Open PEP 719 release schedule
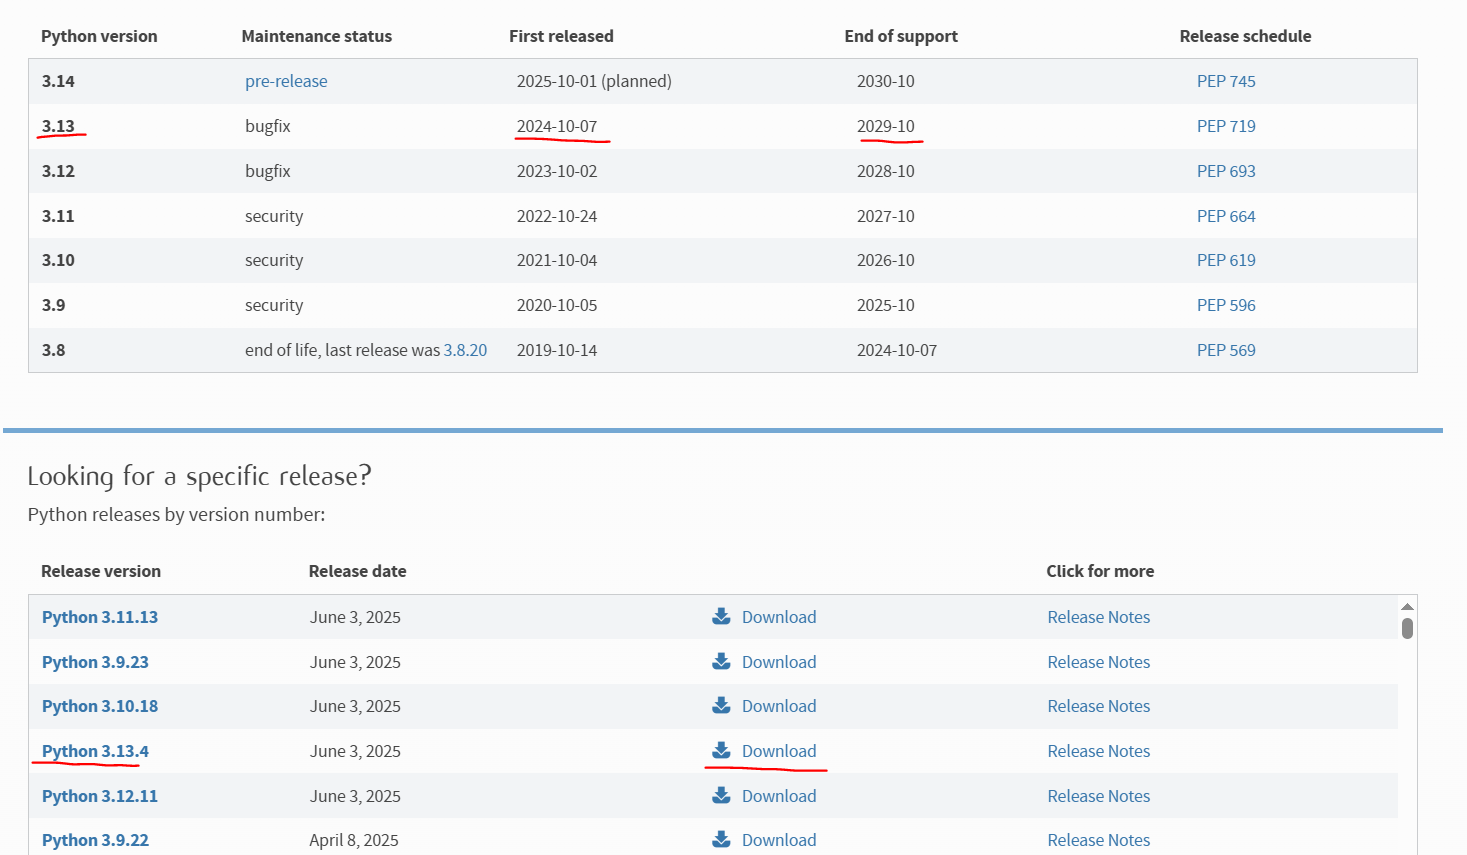The width and height of the screenshot is (1467, 855). tap(1226, 126)
